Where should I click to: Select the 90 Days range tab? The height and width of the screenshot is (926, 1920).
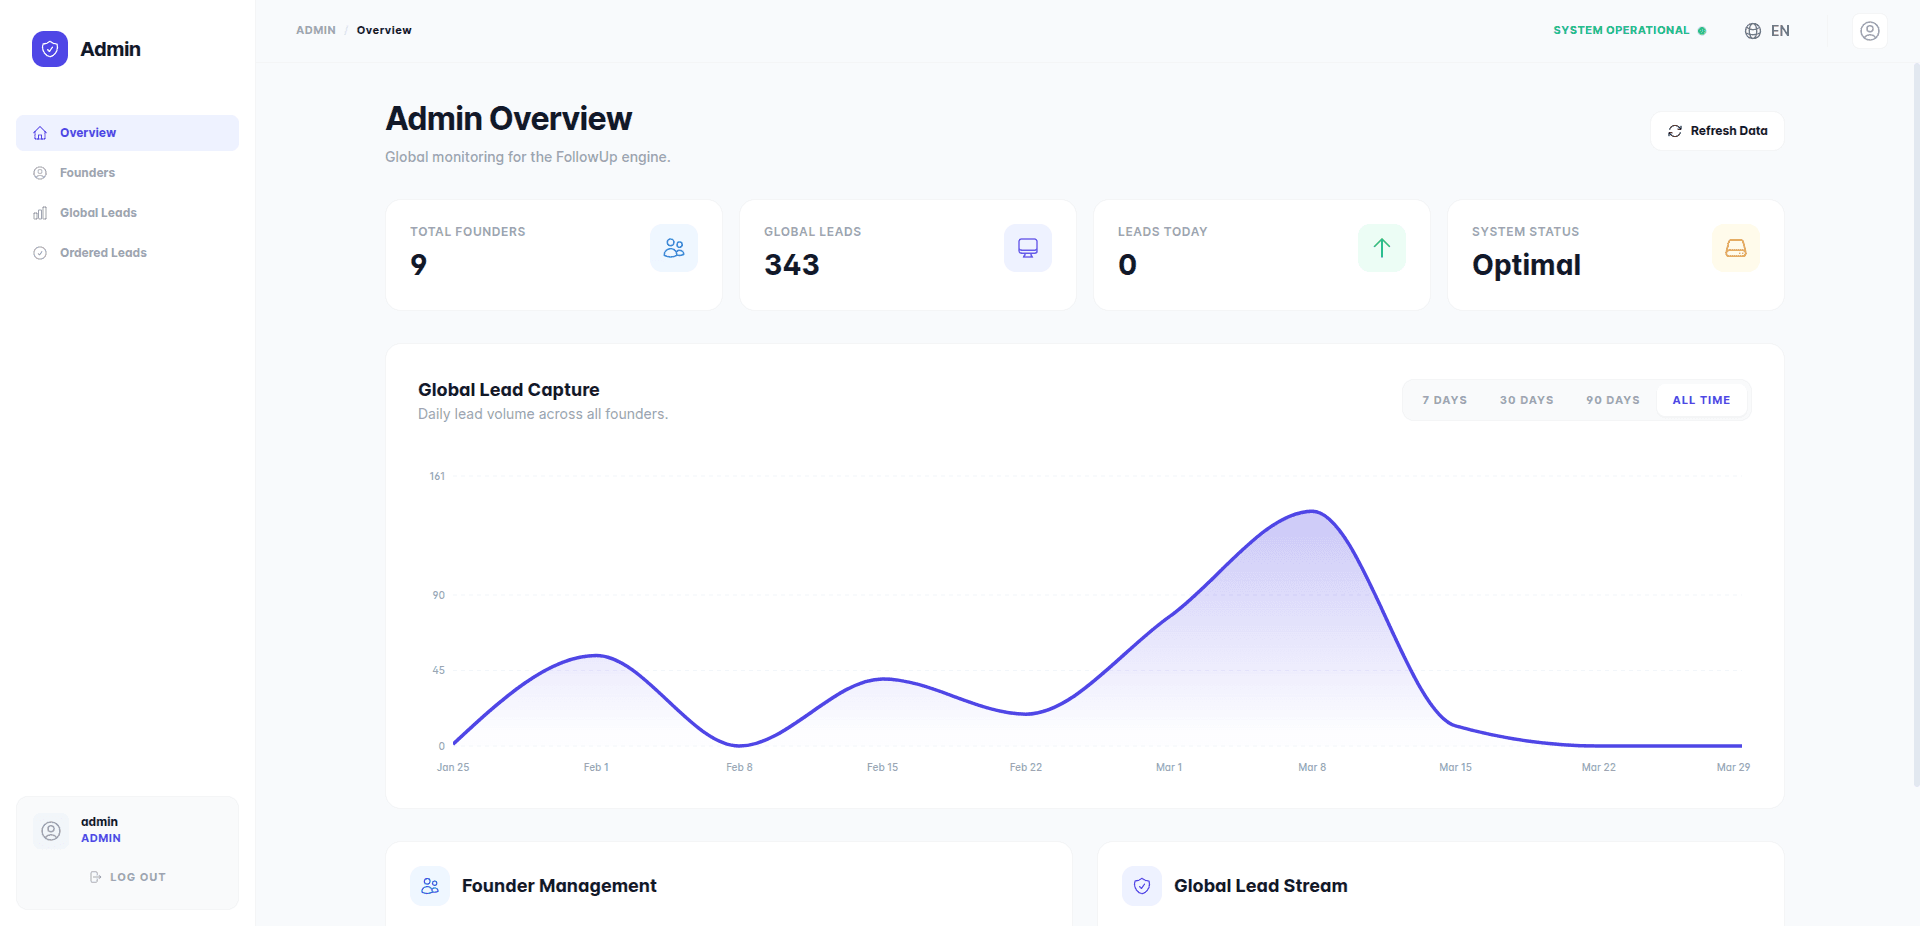tap(1612, 400)
